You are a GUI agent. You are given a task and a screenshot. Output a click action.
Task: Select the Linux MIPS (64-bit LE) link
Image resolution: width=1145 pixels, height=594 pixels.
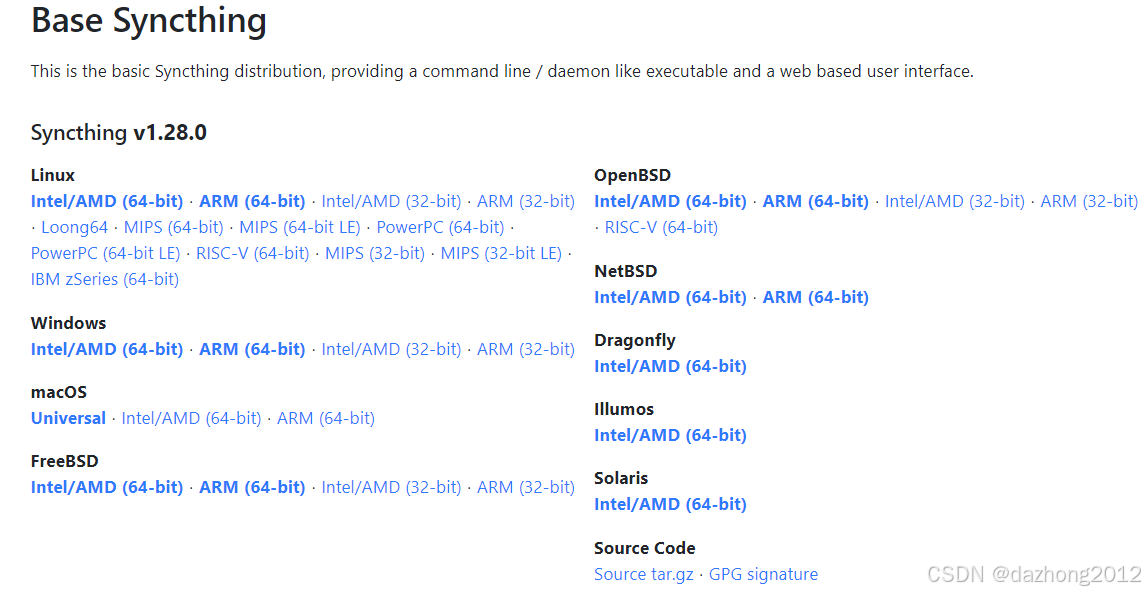pos(300,227)
